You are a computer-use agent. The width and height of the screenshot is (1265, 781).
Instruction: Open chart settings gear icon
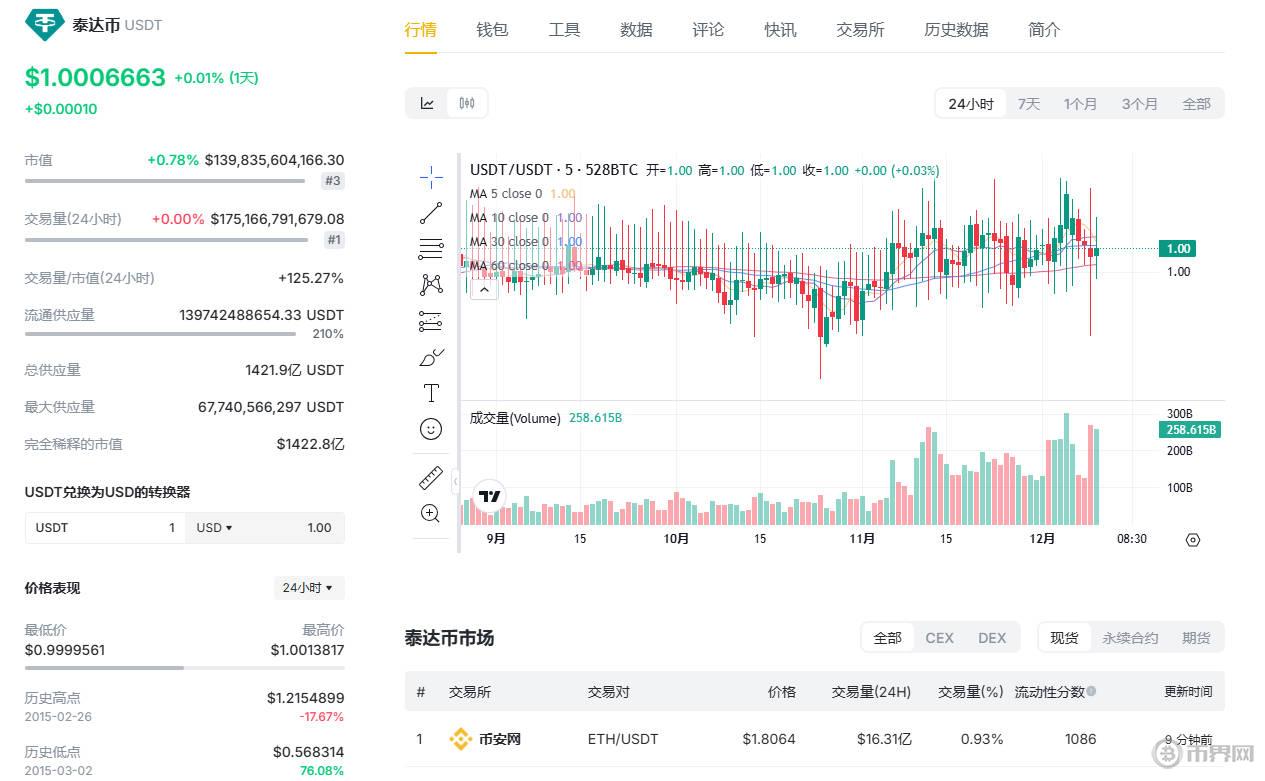(1192, 539)
